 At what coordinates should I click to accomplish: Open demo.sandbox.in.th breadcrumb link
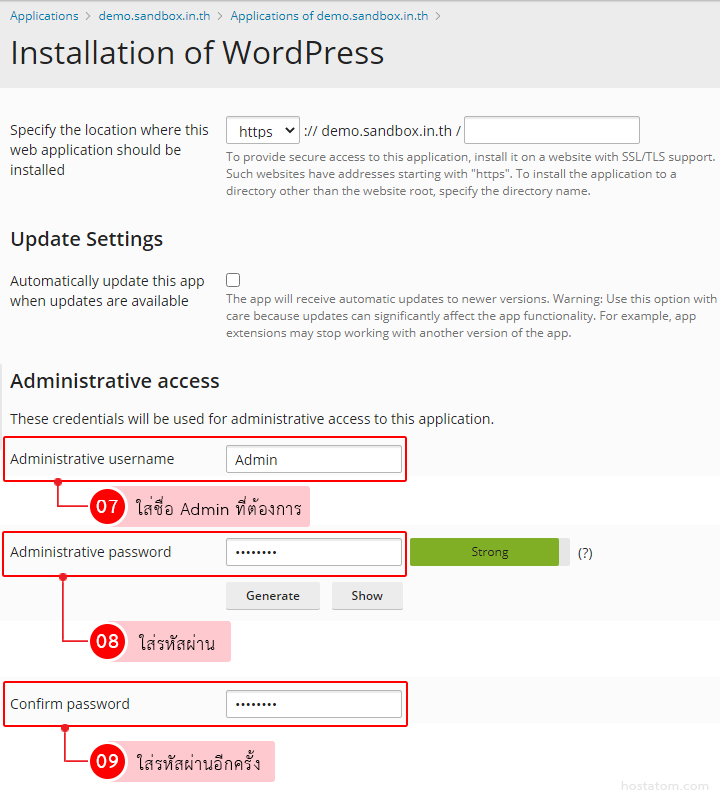point(153,16)
